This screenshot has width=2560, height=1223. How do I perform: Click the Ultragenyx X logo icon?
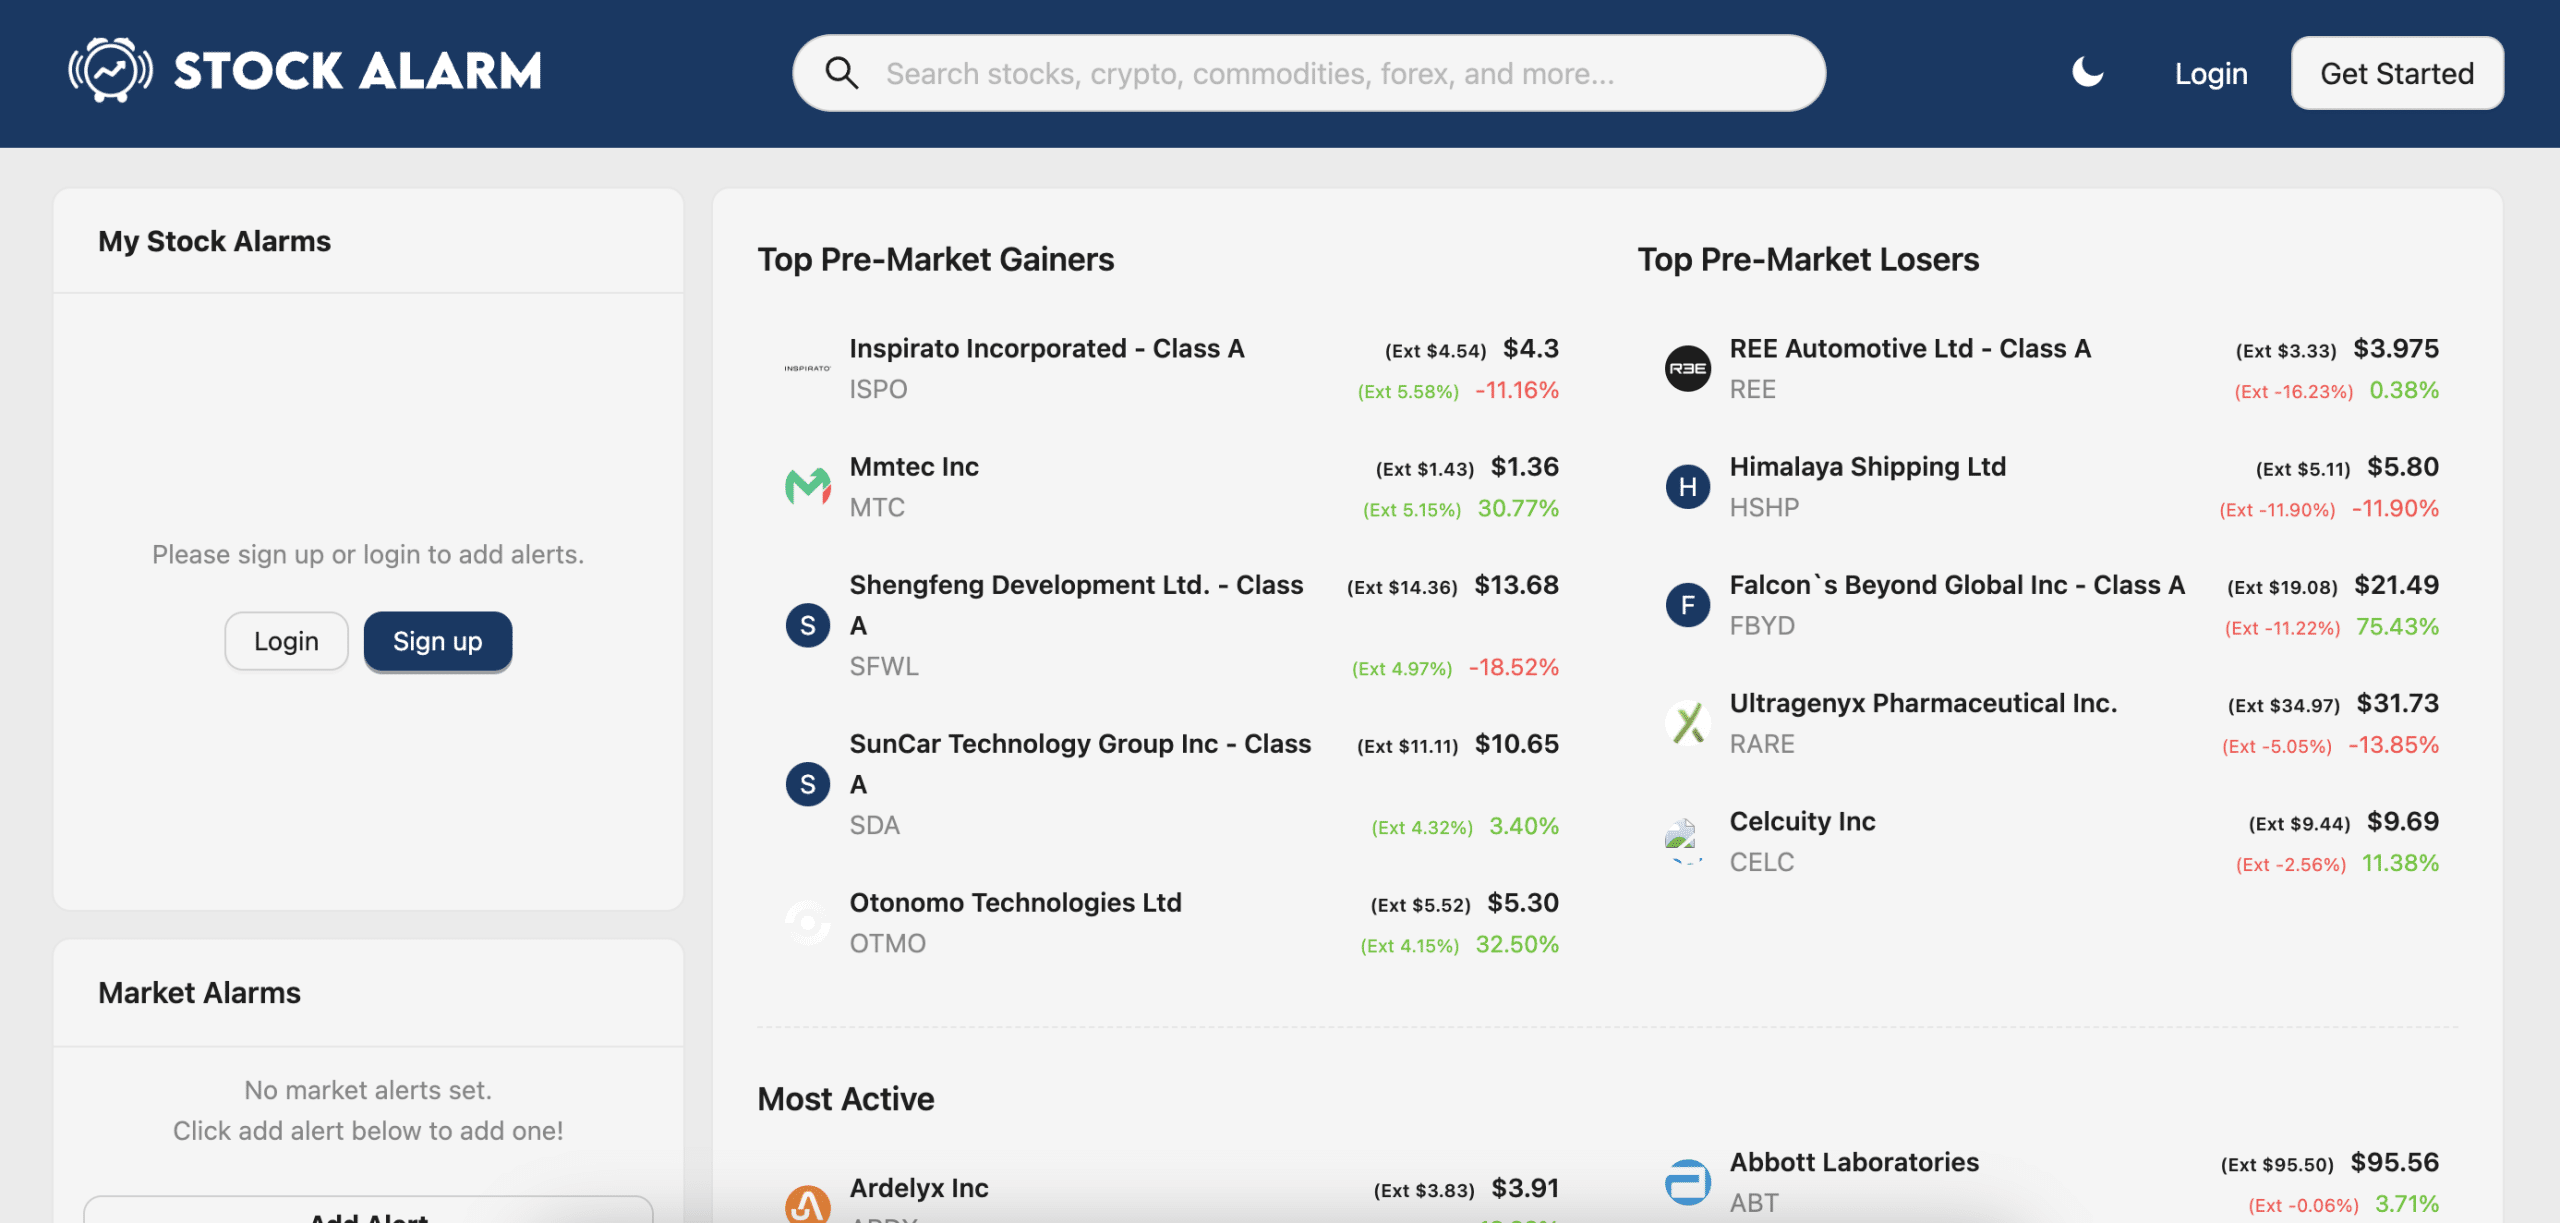pyautogui.click(x=1688, y=723)
